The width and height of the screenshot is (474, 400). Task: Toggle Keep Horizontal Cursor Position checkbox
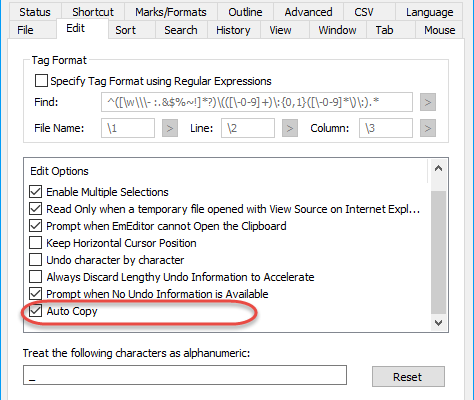click(36, 243)
